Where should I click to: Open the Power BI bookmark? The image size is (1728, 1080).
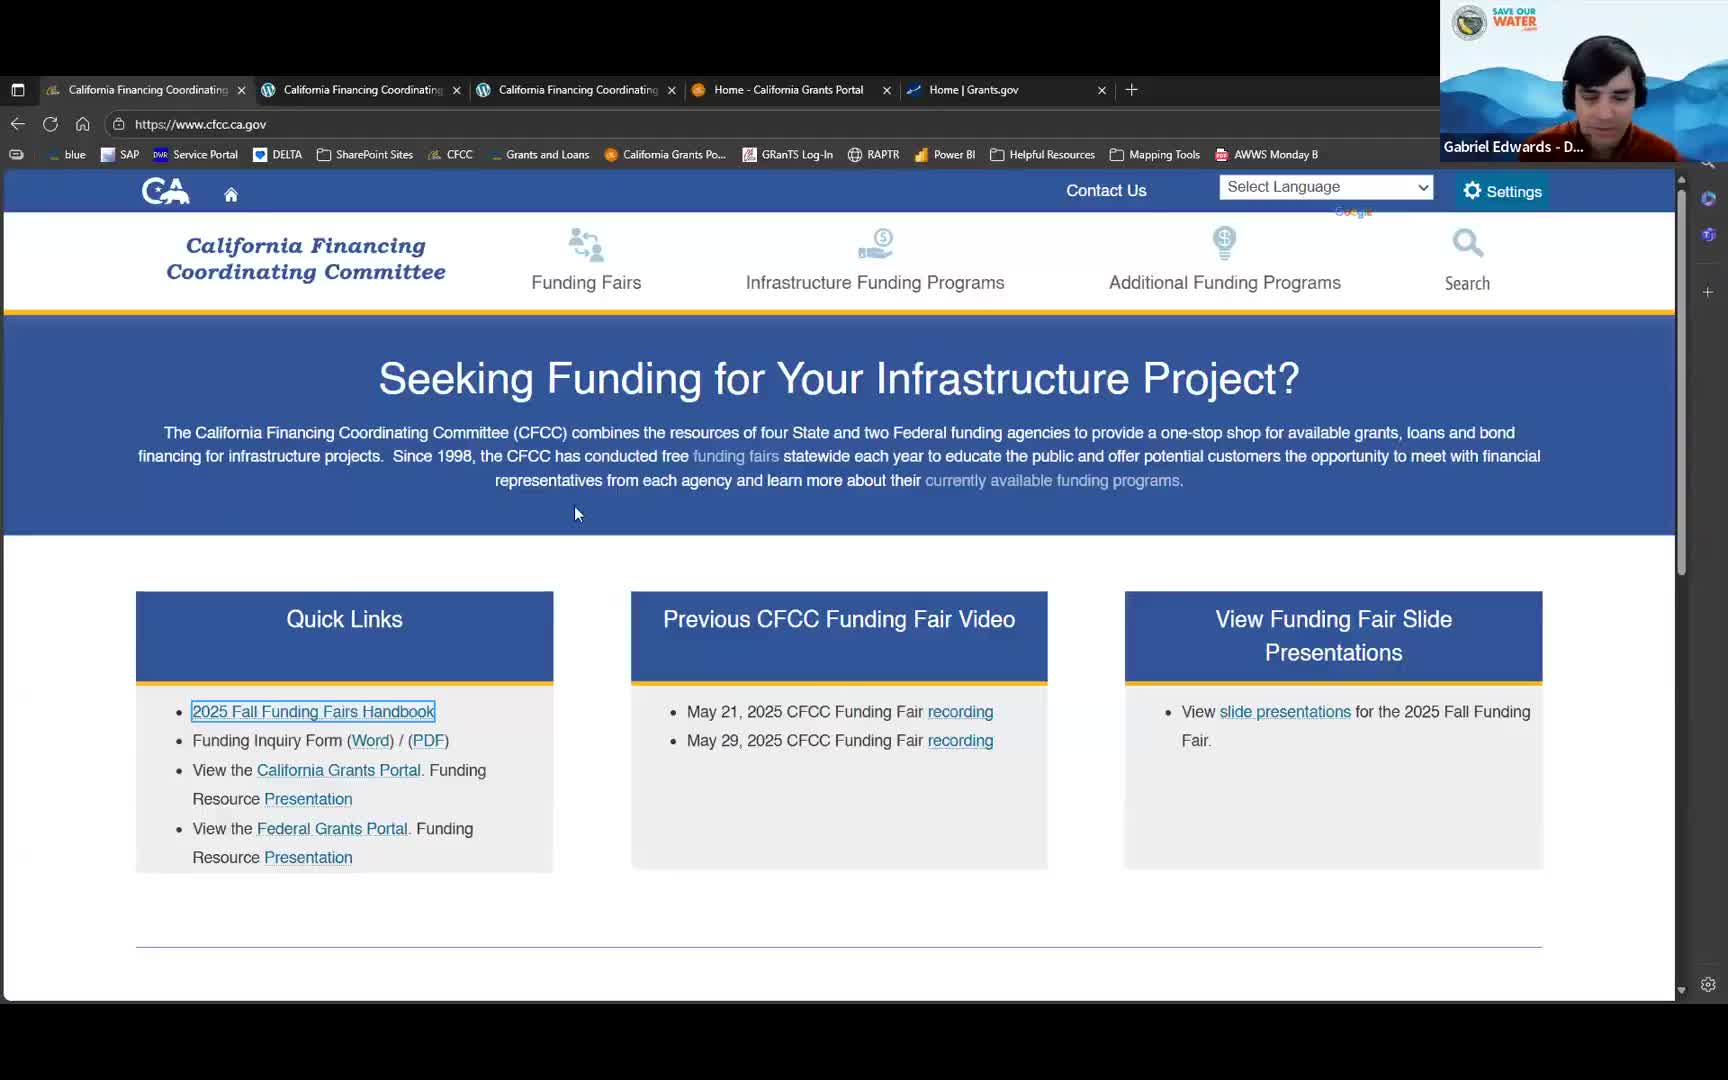pyautogui.click(x=943, y=155)
